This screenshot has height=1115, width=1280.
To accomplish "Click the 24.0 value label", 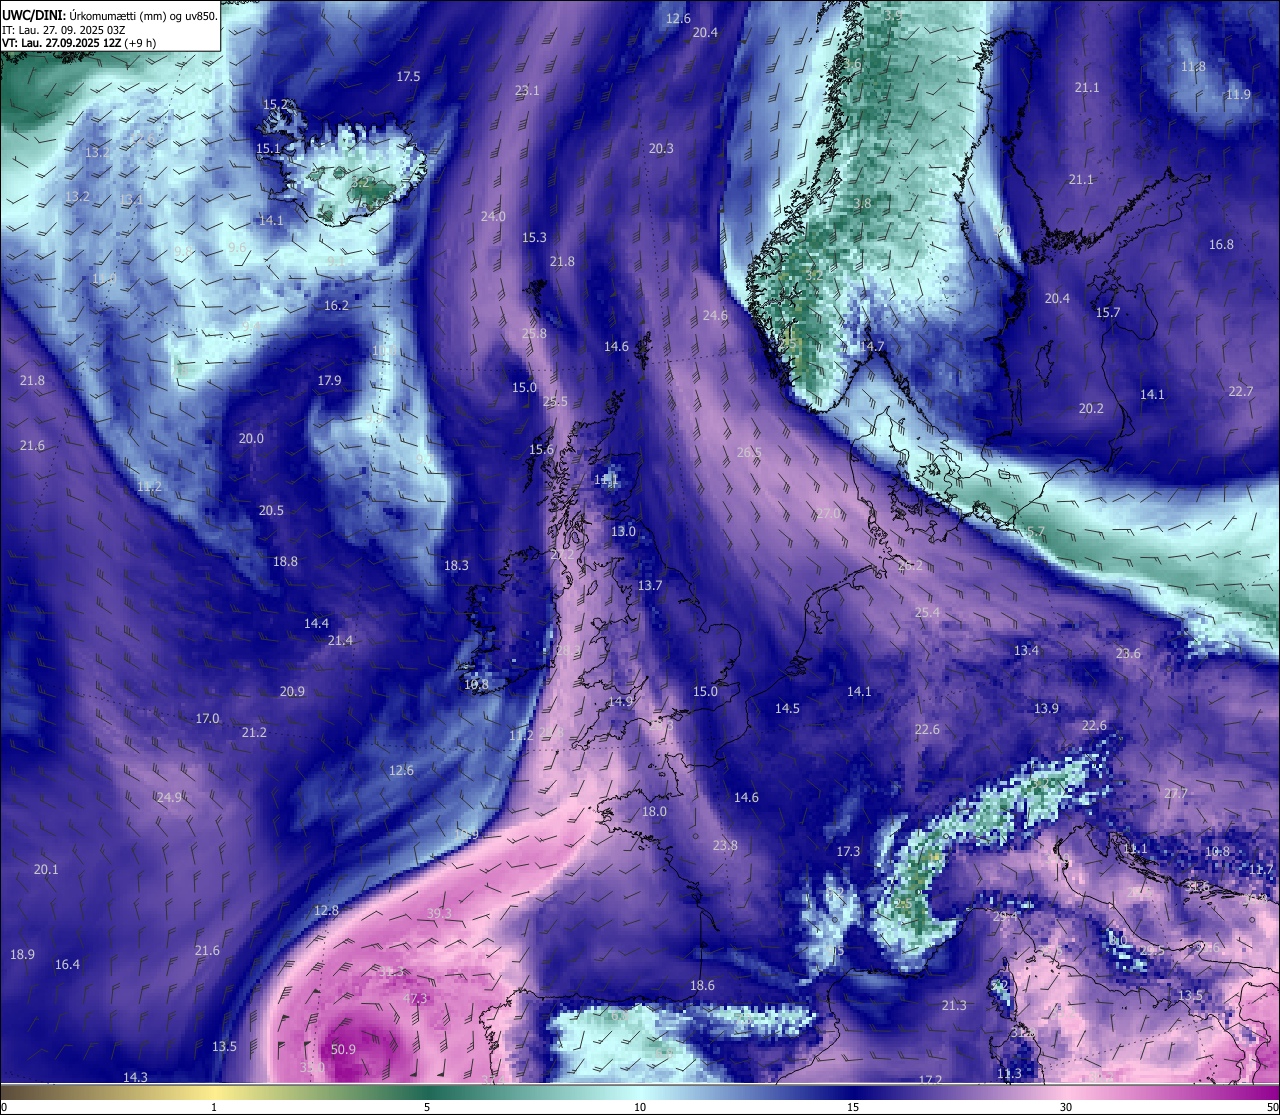I will [x=493, y=216].
